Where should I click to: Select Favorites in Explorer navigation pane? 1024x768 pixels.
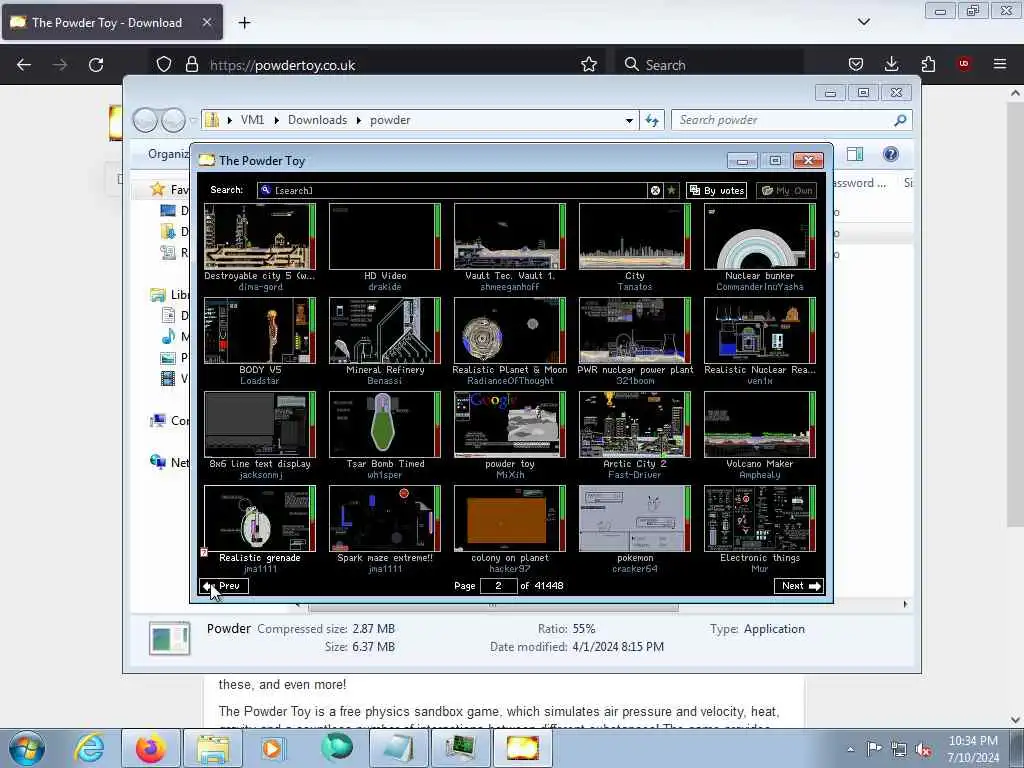[170, 189]
